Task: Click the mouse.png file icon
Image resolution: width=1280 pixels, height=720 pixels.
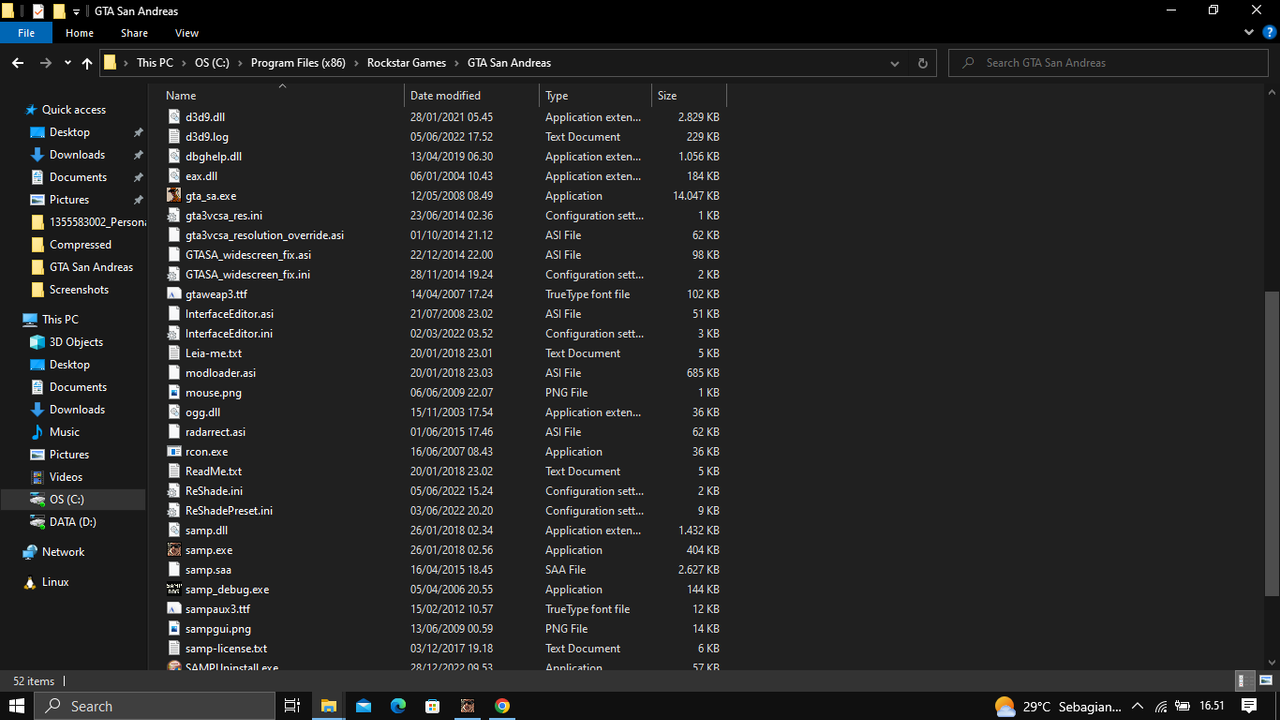Action: [x=174, y=392]
